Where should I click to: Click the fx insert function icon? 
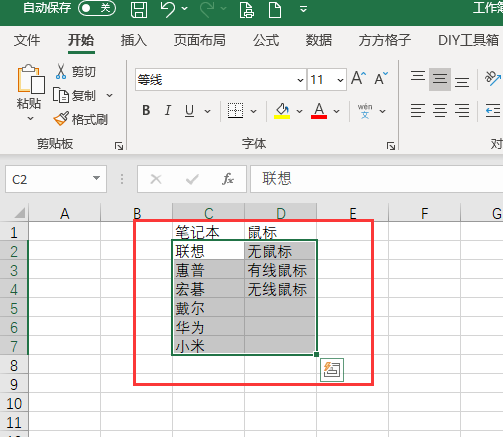228,179
